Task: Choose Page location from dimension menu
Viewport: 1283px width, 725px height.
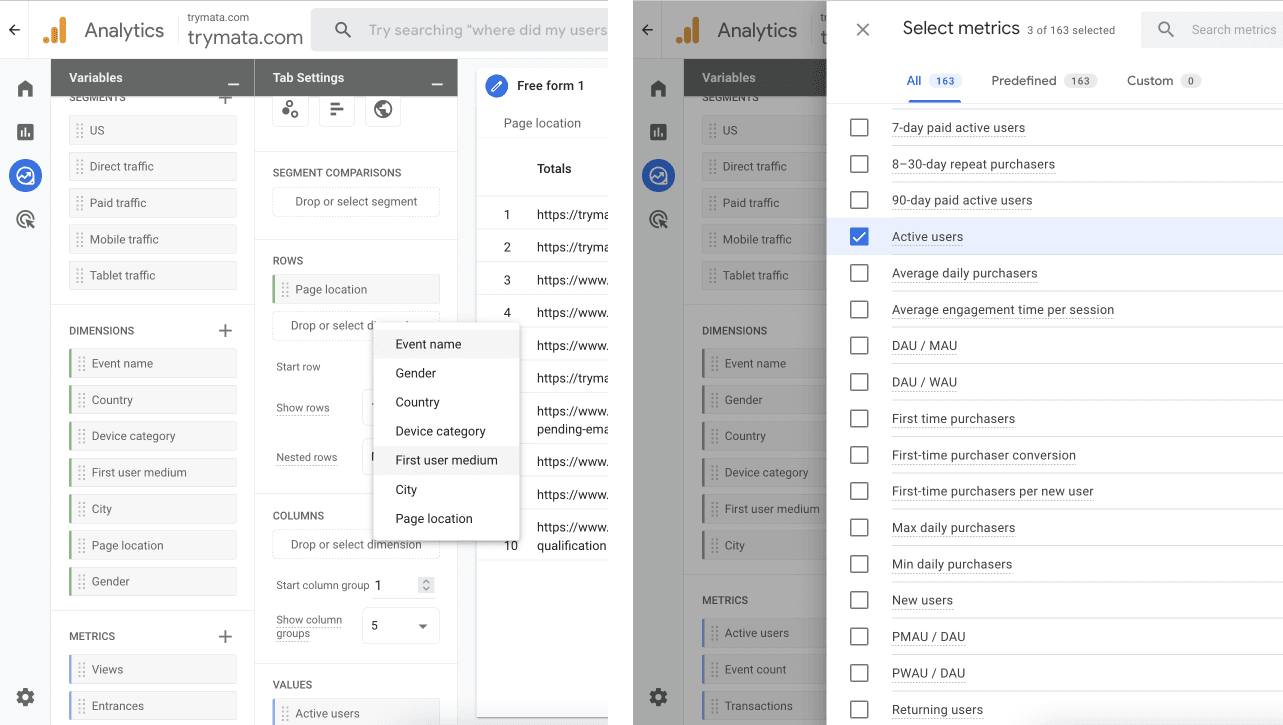Action: click(x=446, y=518)
